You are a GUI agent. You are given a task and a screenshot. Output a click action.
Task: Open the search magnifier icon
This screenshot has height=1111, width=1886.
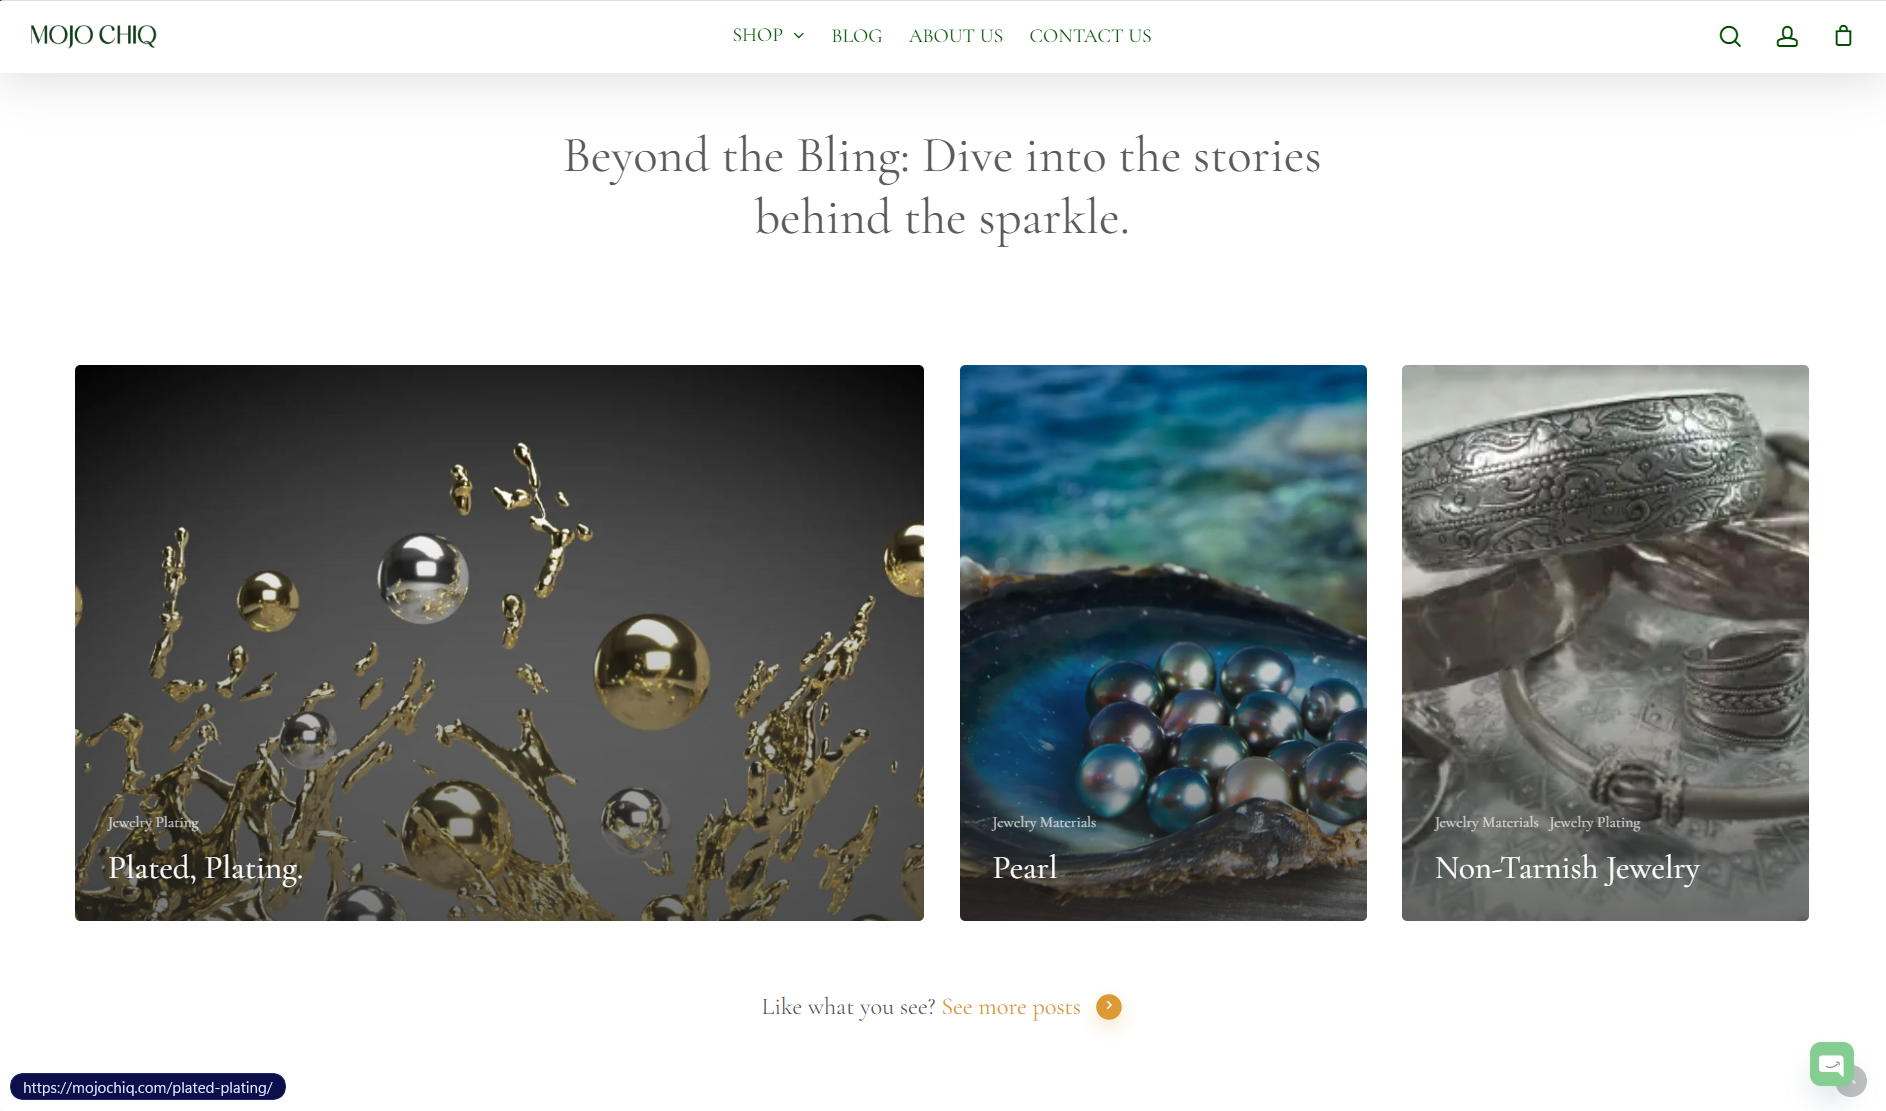(1730, 36)
